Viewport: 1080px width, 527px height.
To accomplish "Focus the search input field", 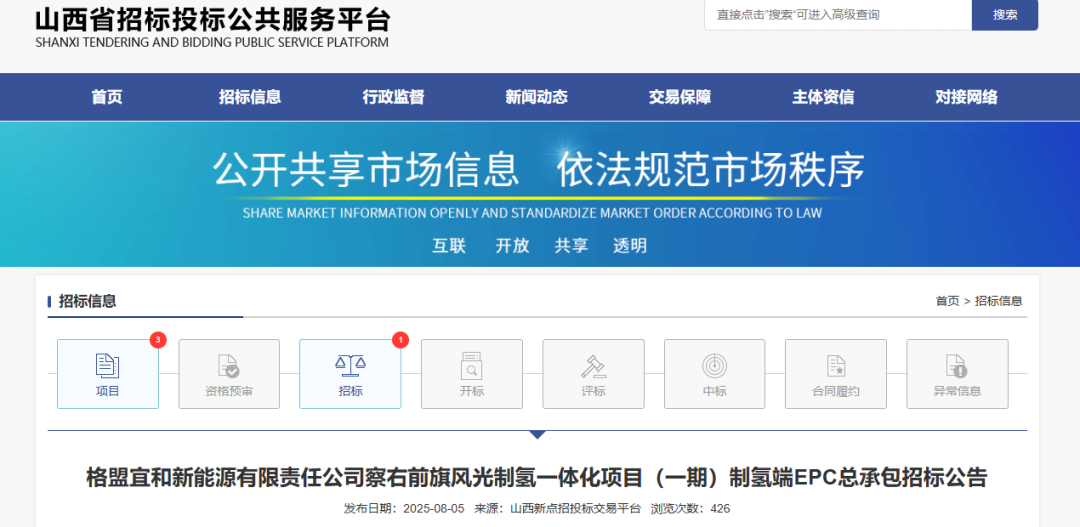I will pos(838,14).
